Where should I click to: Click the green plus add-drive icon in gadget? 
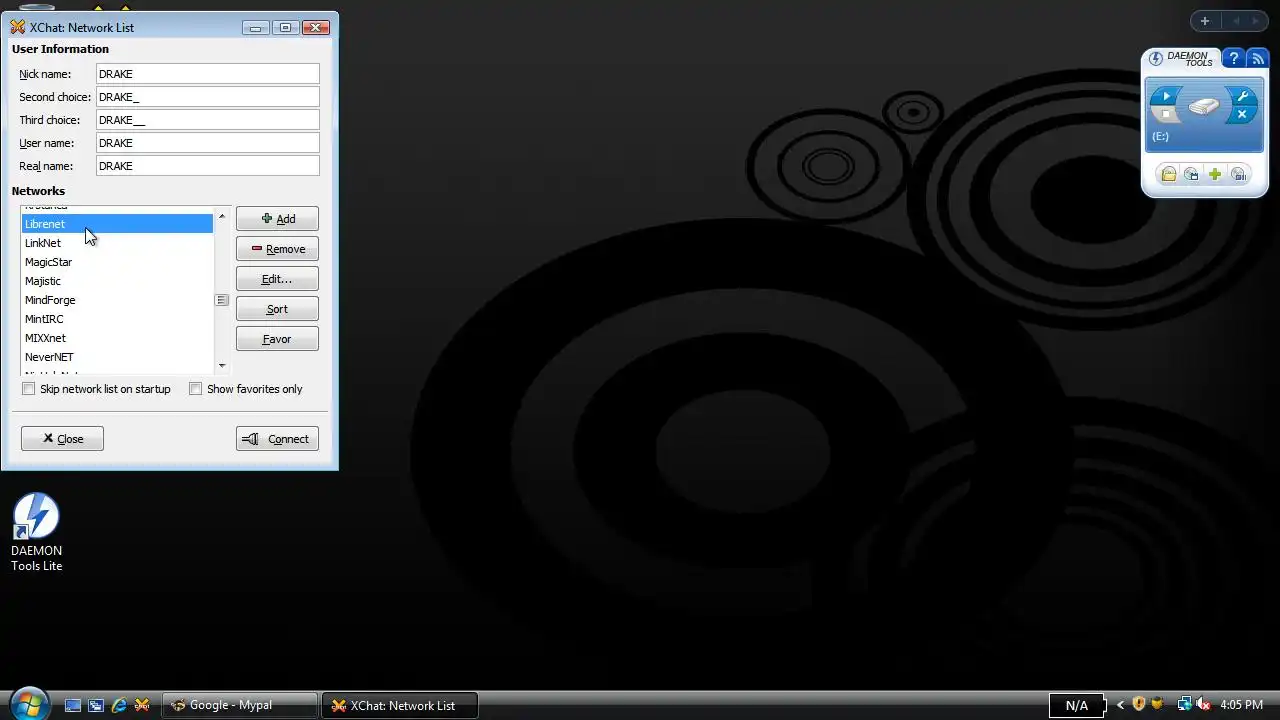[1215, 174]
